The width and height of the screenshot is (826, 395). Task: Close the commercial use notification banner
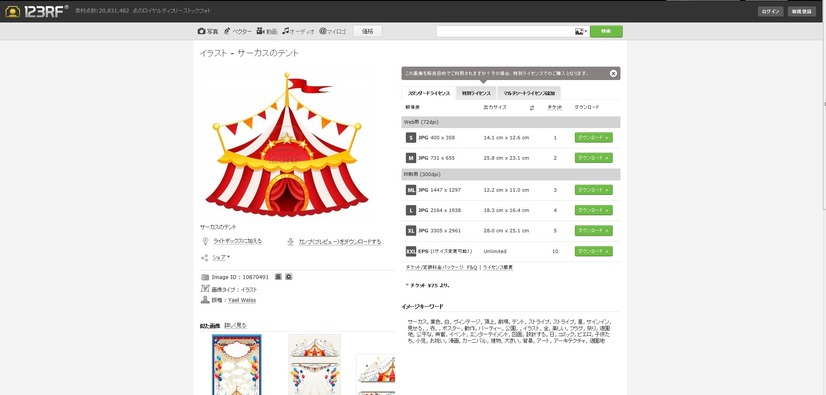point(613,73)
